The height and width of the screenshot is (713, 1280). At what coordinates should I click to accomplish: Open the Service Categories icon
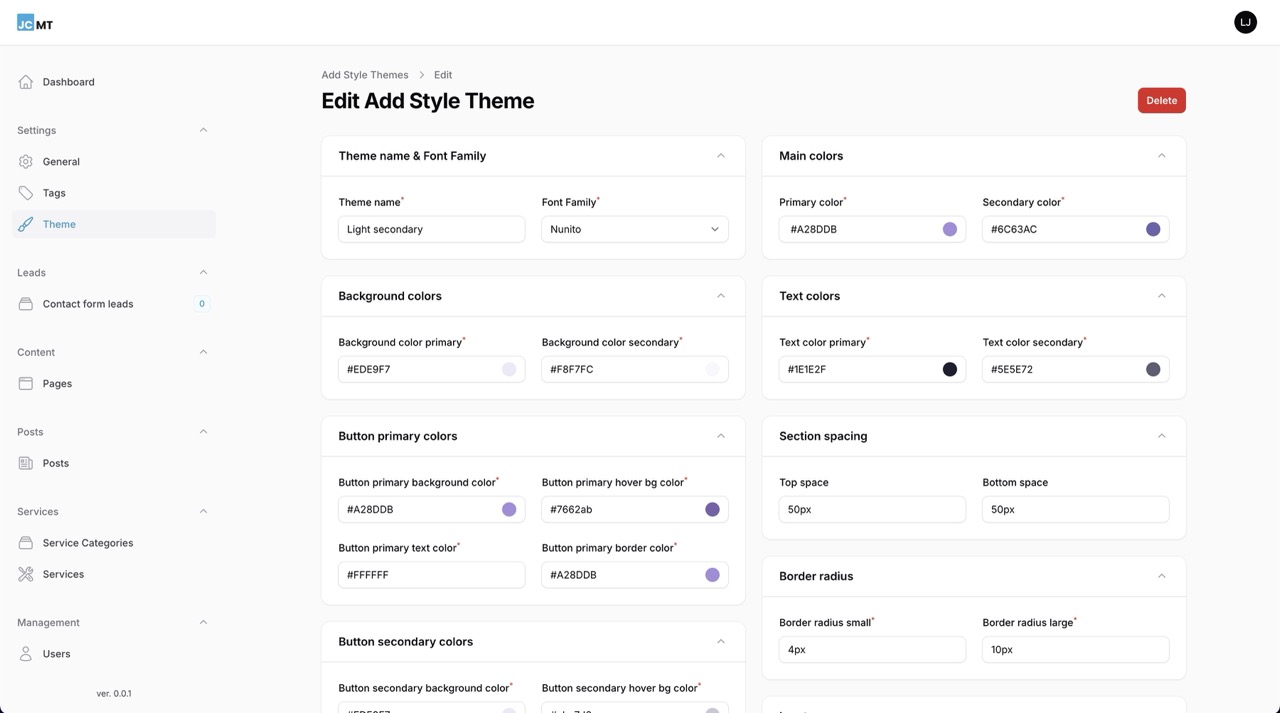pos(25,542)
